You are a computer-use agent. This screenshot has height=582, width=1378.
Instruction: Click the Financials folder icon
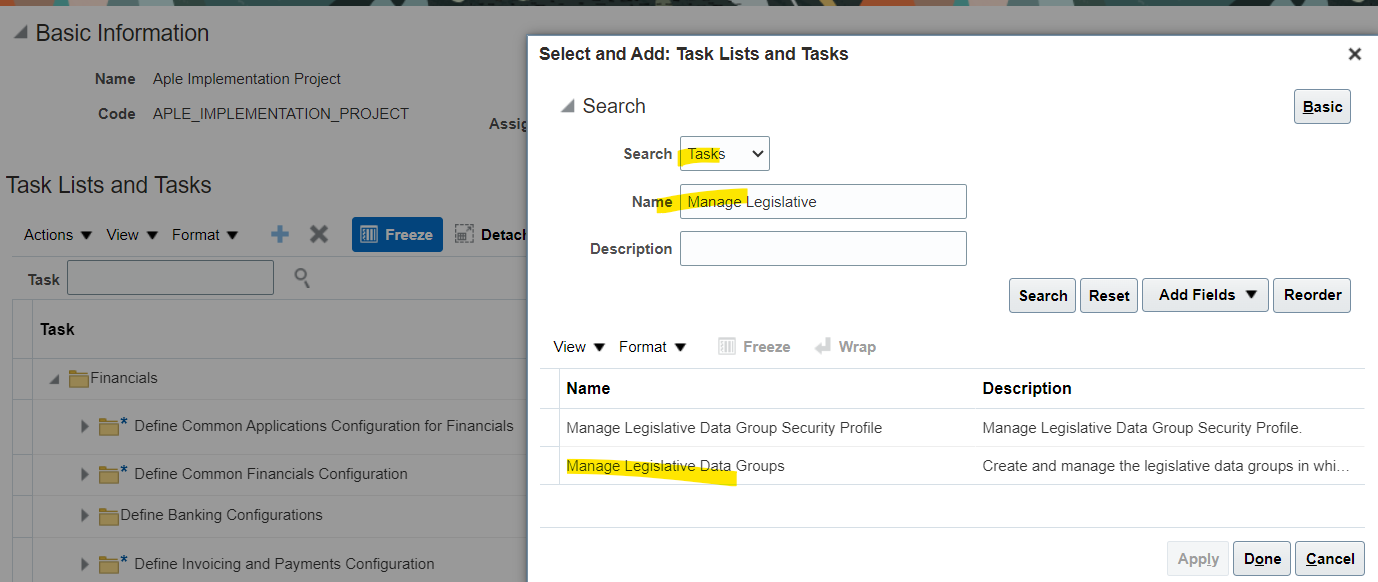(x=78, y=379)
